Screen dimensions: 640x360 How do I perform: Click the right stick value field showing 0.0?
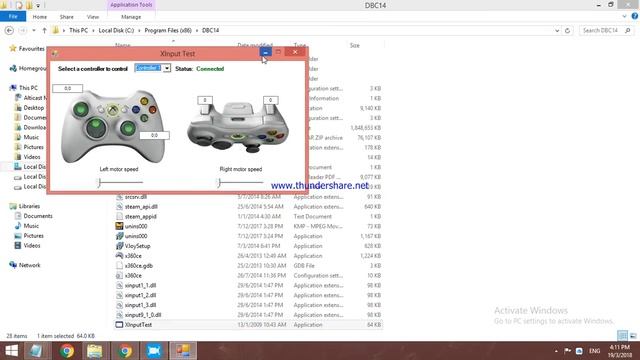tap(154, 135)
